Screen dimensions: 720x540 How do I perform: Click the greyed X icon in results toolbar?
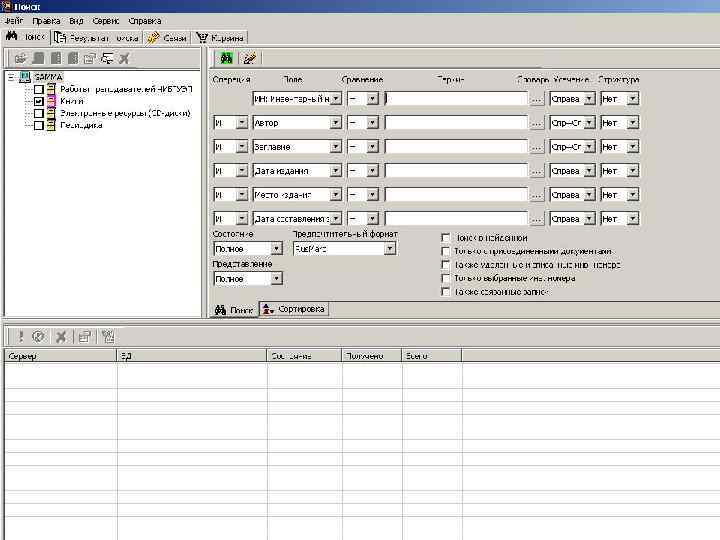pyautogui.click(x=61, y=337)
